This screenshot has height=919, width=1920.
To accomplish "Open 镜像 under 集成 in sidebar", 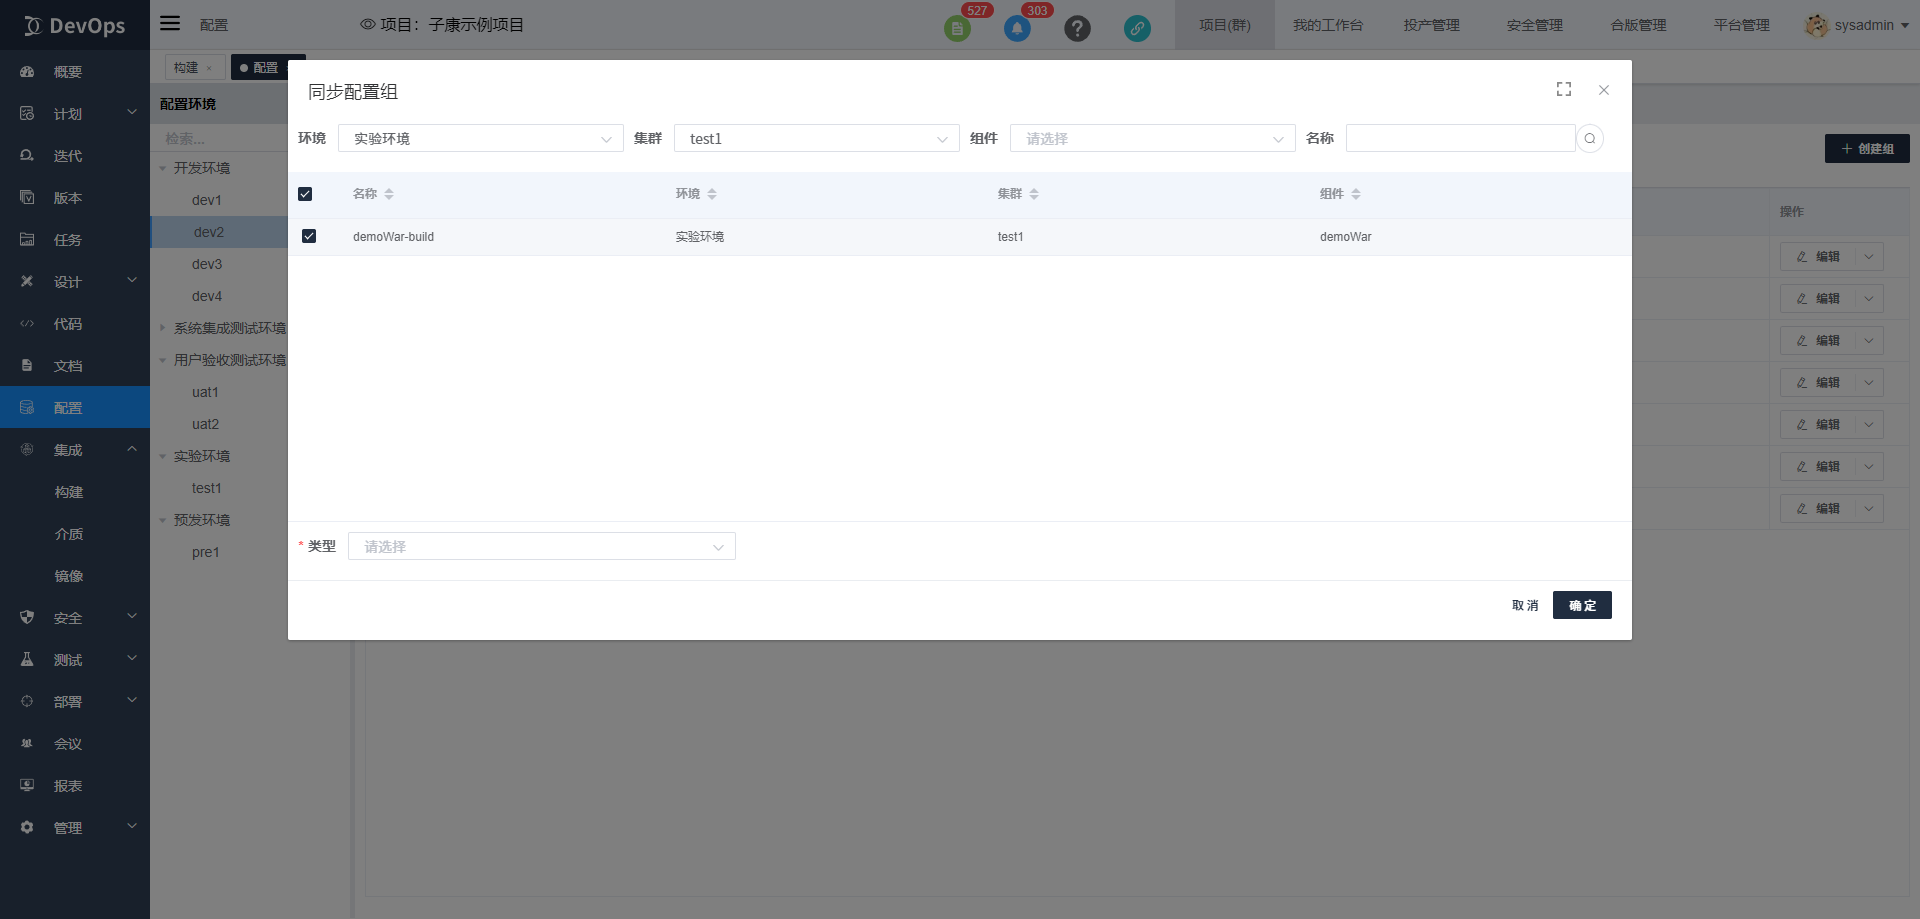I will click(x=69, y=576).
